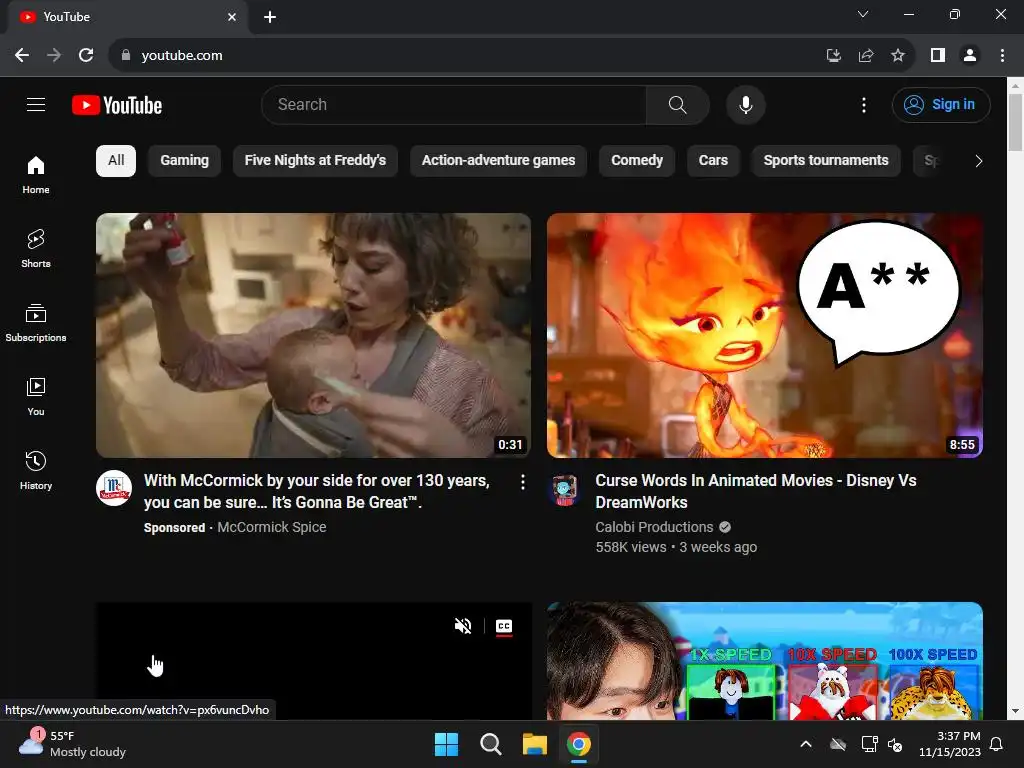The height and width of the screenshot is (768, 1024).
Task: Open Calobi Productions channel avatar
Action: click(x=565, y=490)
